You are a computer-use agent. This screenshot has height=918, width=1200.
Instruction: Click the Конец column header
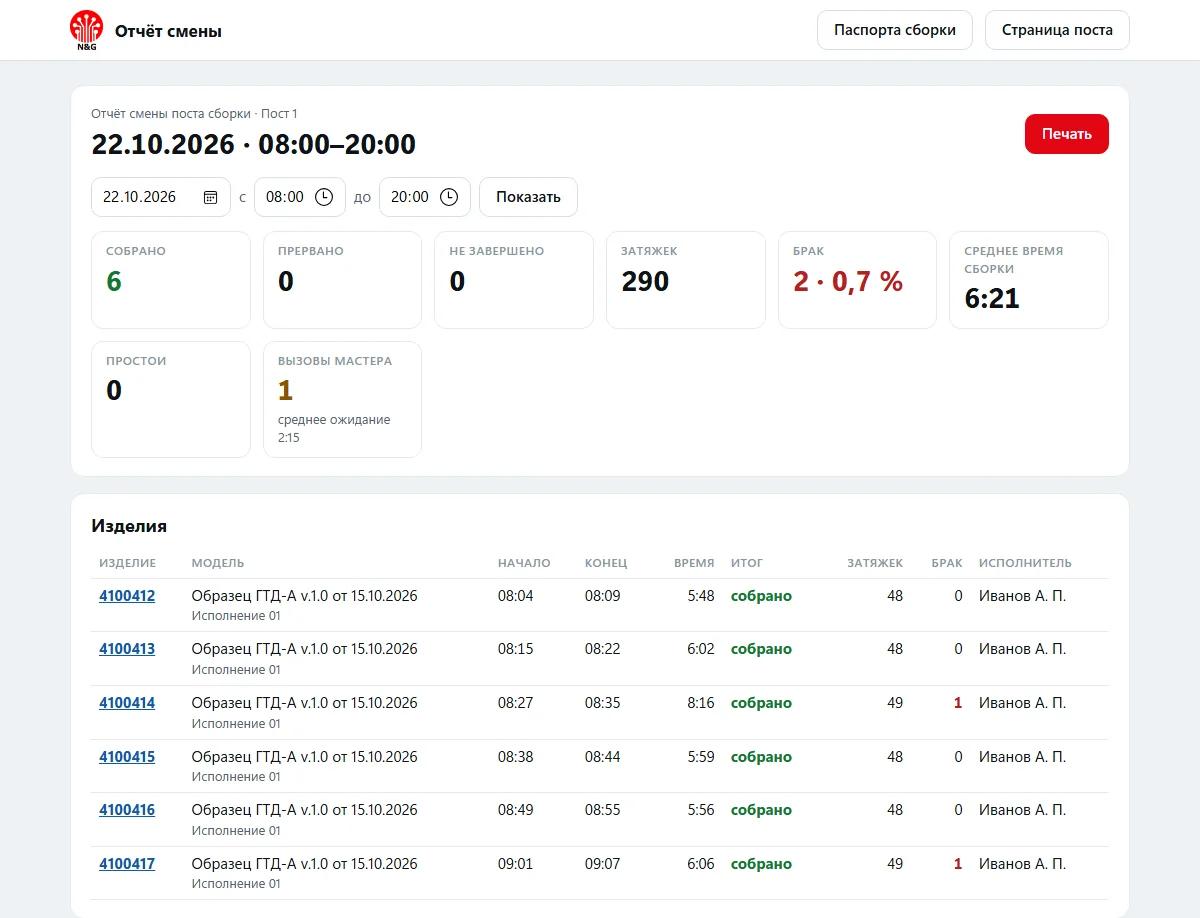click(606, 563)
